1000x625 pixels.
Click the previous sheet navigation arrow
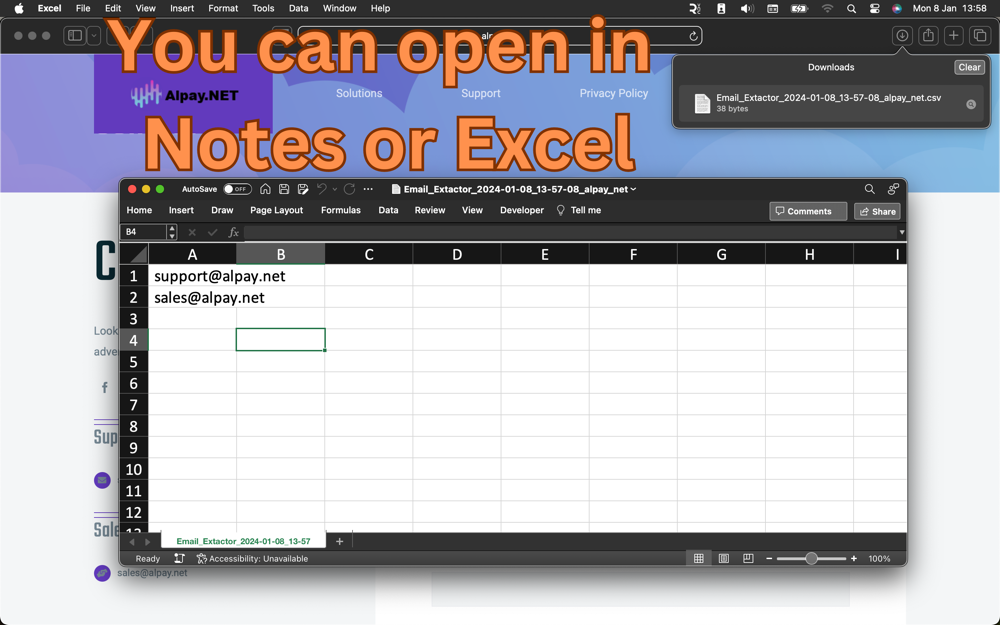tap(132, 541)
